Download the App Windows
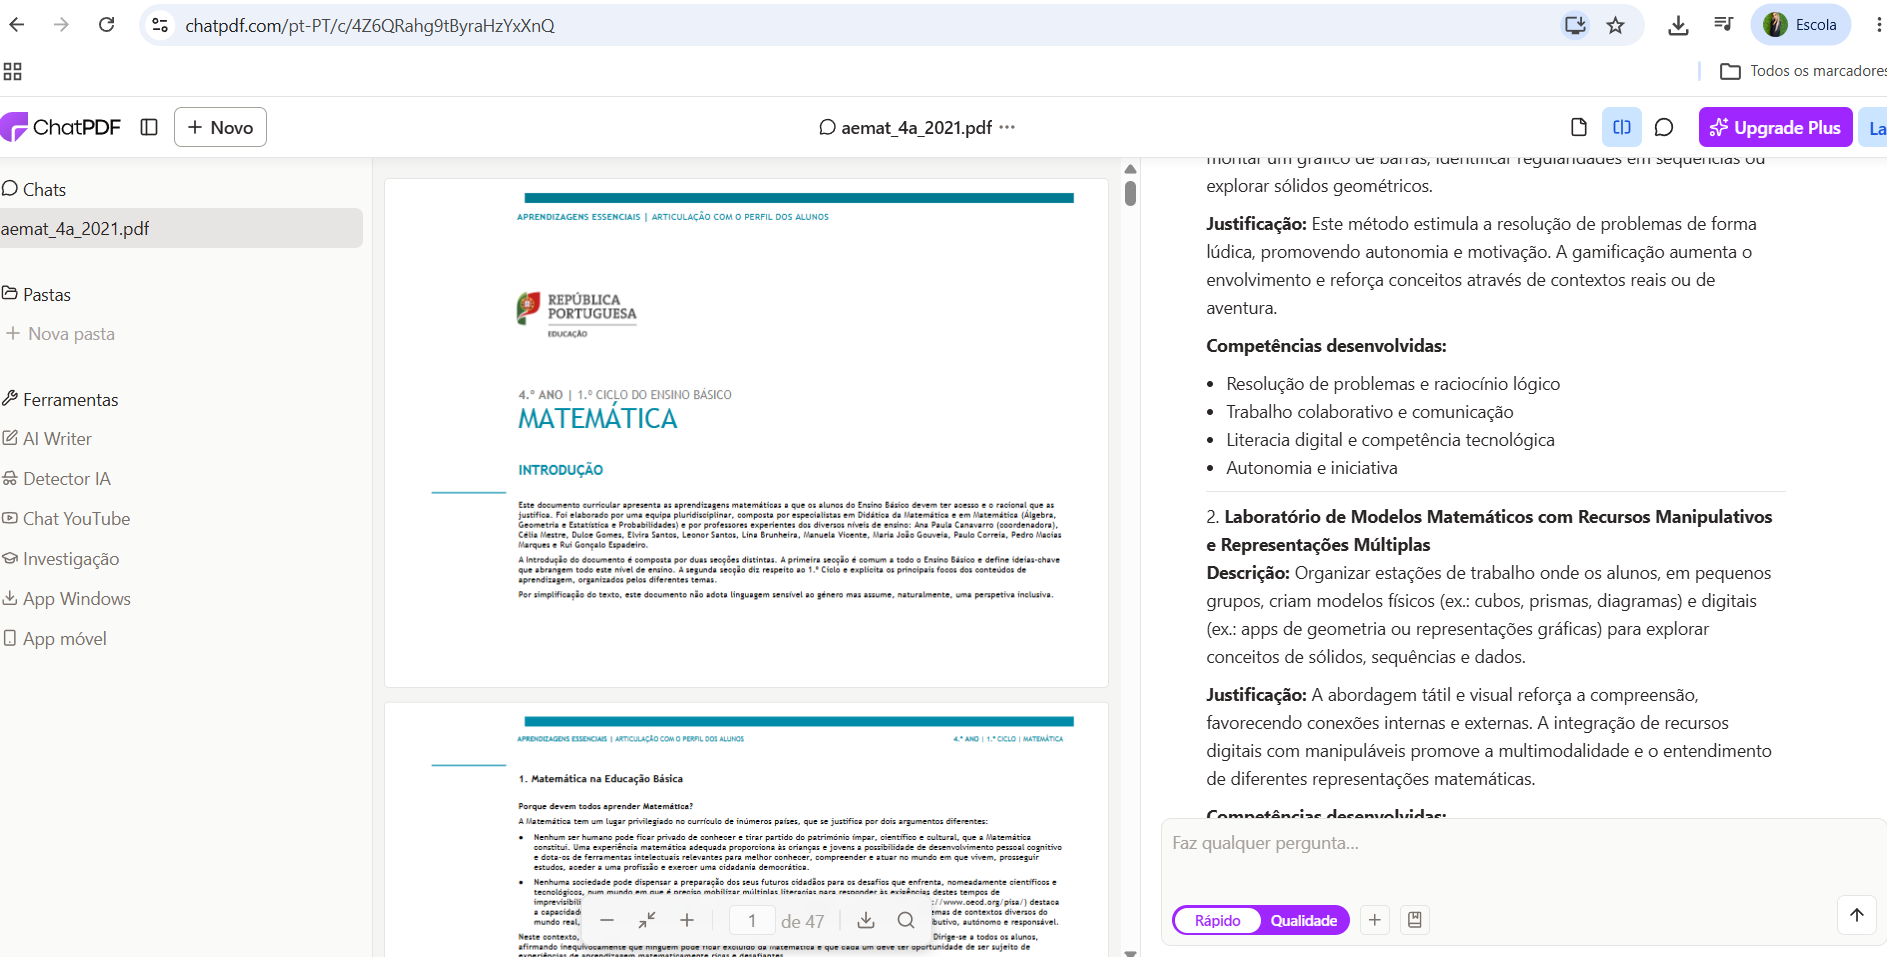Viewport: 1887px width, 957px height. point(66,599)
